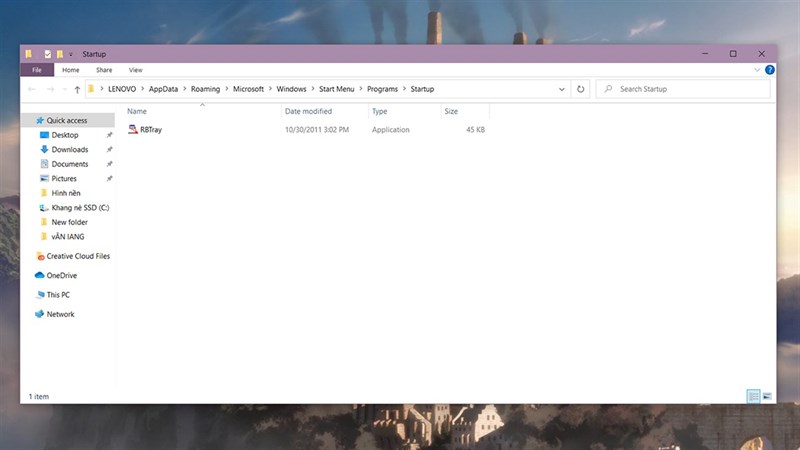Viewport: 800px width, 450px height.
Task: Open Pictures in the sidebar
Action: click(x=64, y=179)
